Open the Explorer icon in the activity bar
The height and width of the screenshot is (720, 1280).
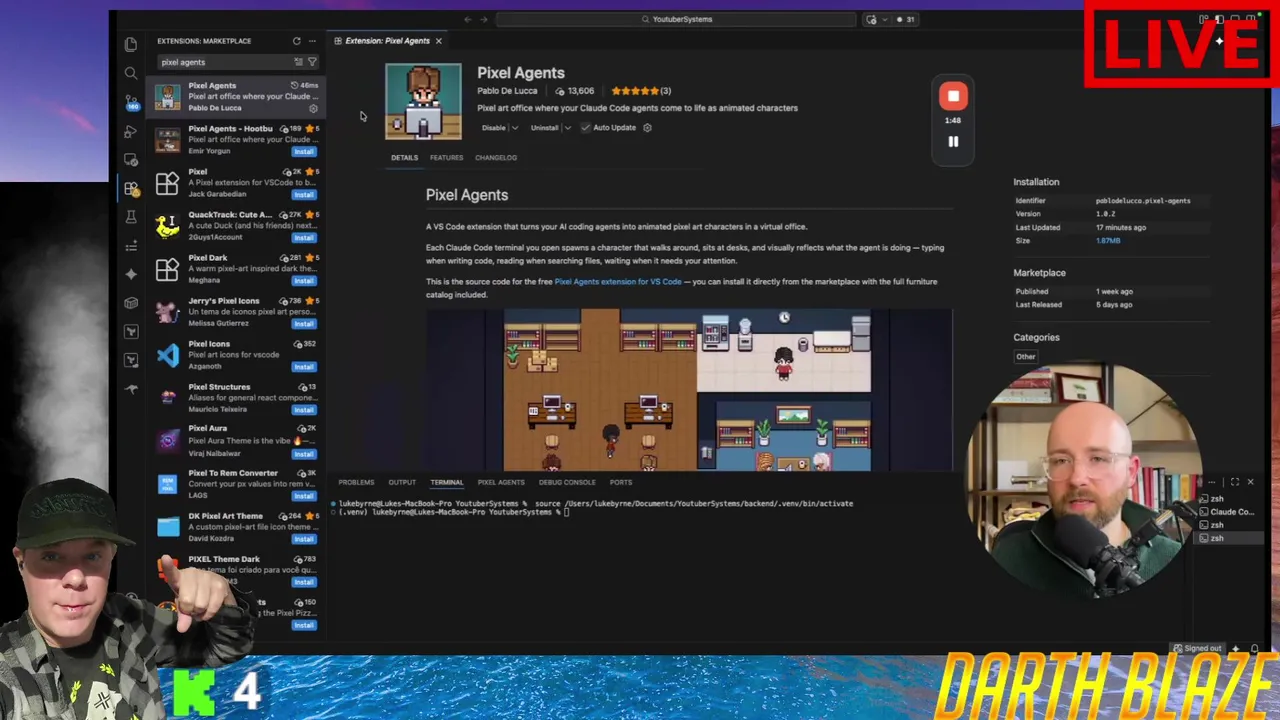tap(131, 44)
